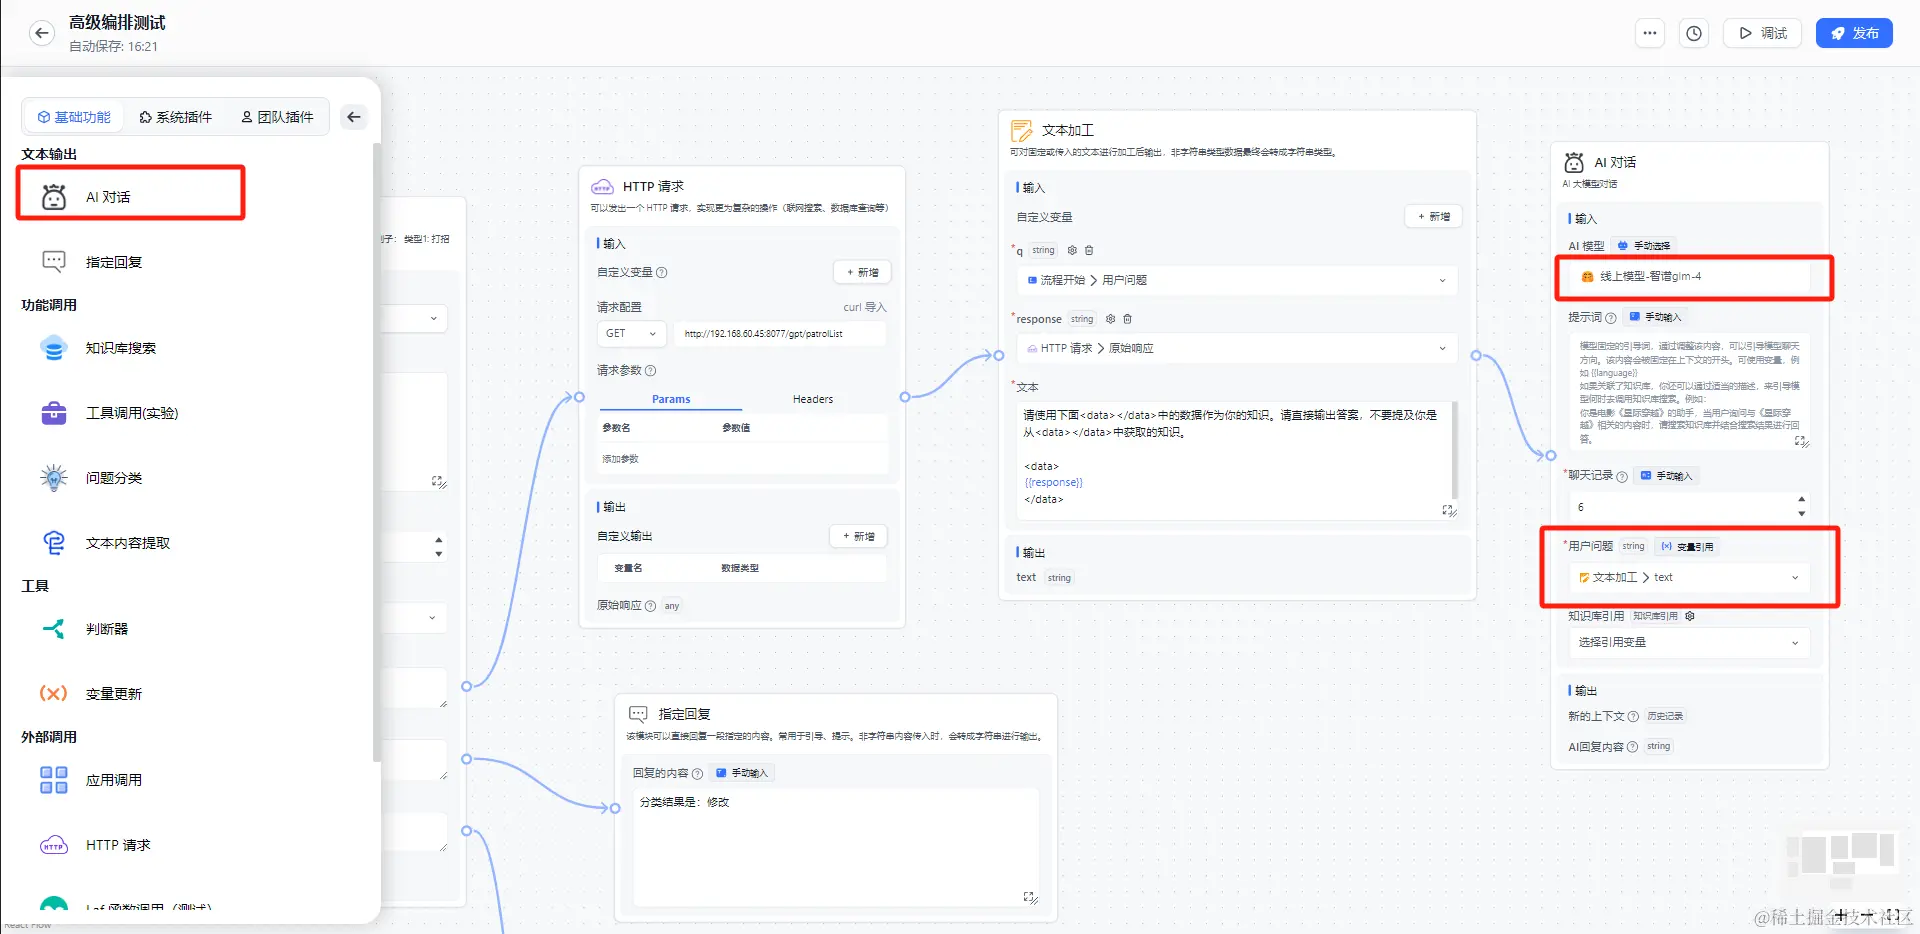Toggle 回复的内容 手动输入 mode
Viewport: 1920px width, 934px height.
742,773
